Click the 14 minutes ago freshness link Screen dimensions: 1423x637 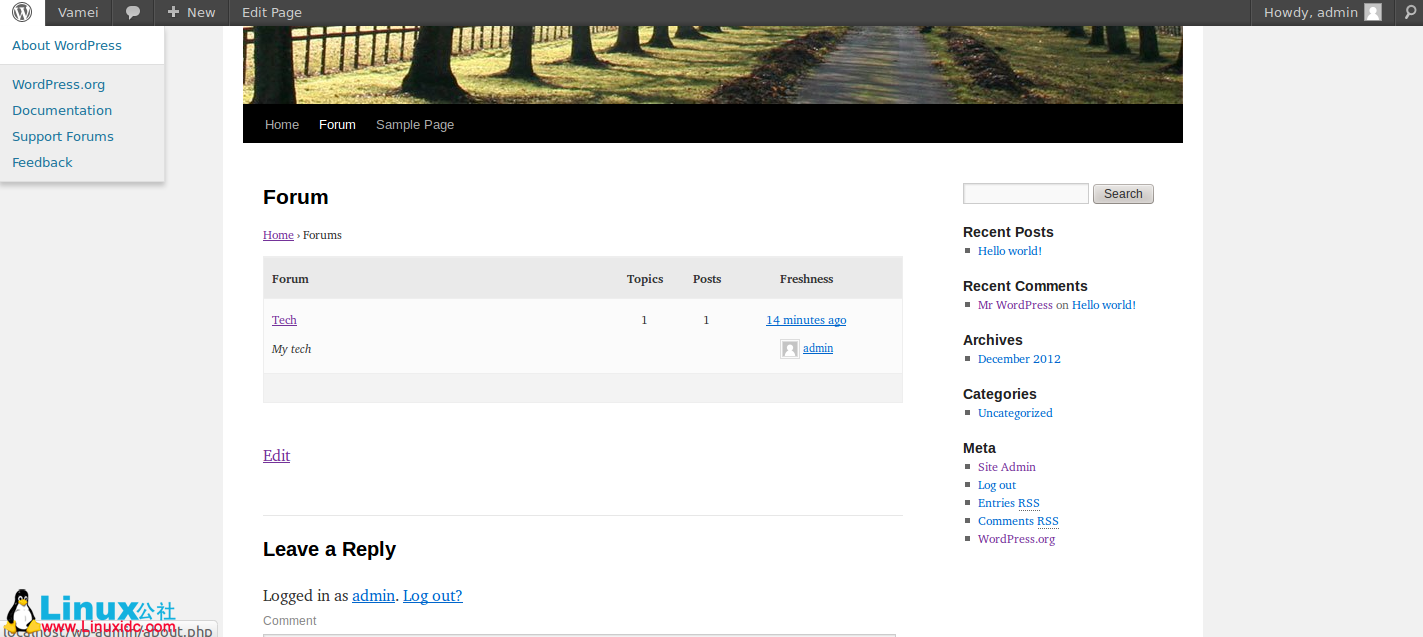(x=806, y=320)
